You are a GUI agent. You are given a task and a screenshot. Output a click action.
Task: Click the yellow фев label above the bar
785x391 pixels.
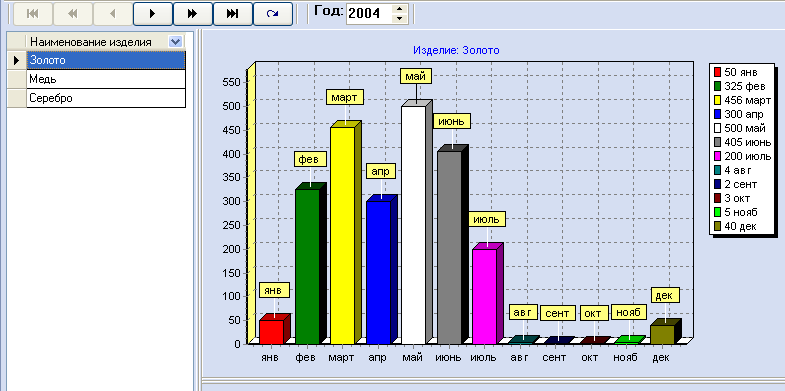click(310, 159)
